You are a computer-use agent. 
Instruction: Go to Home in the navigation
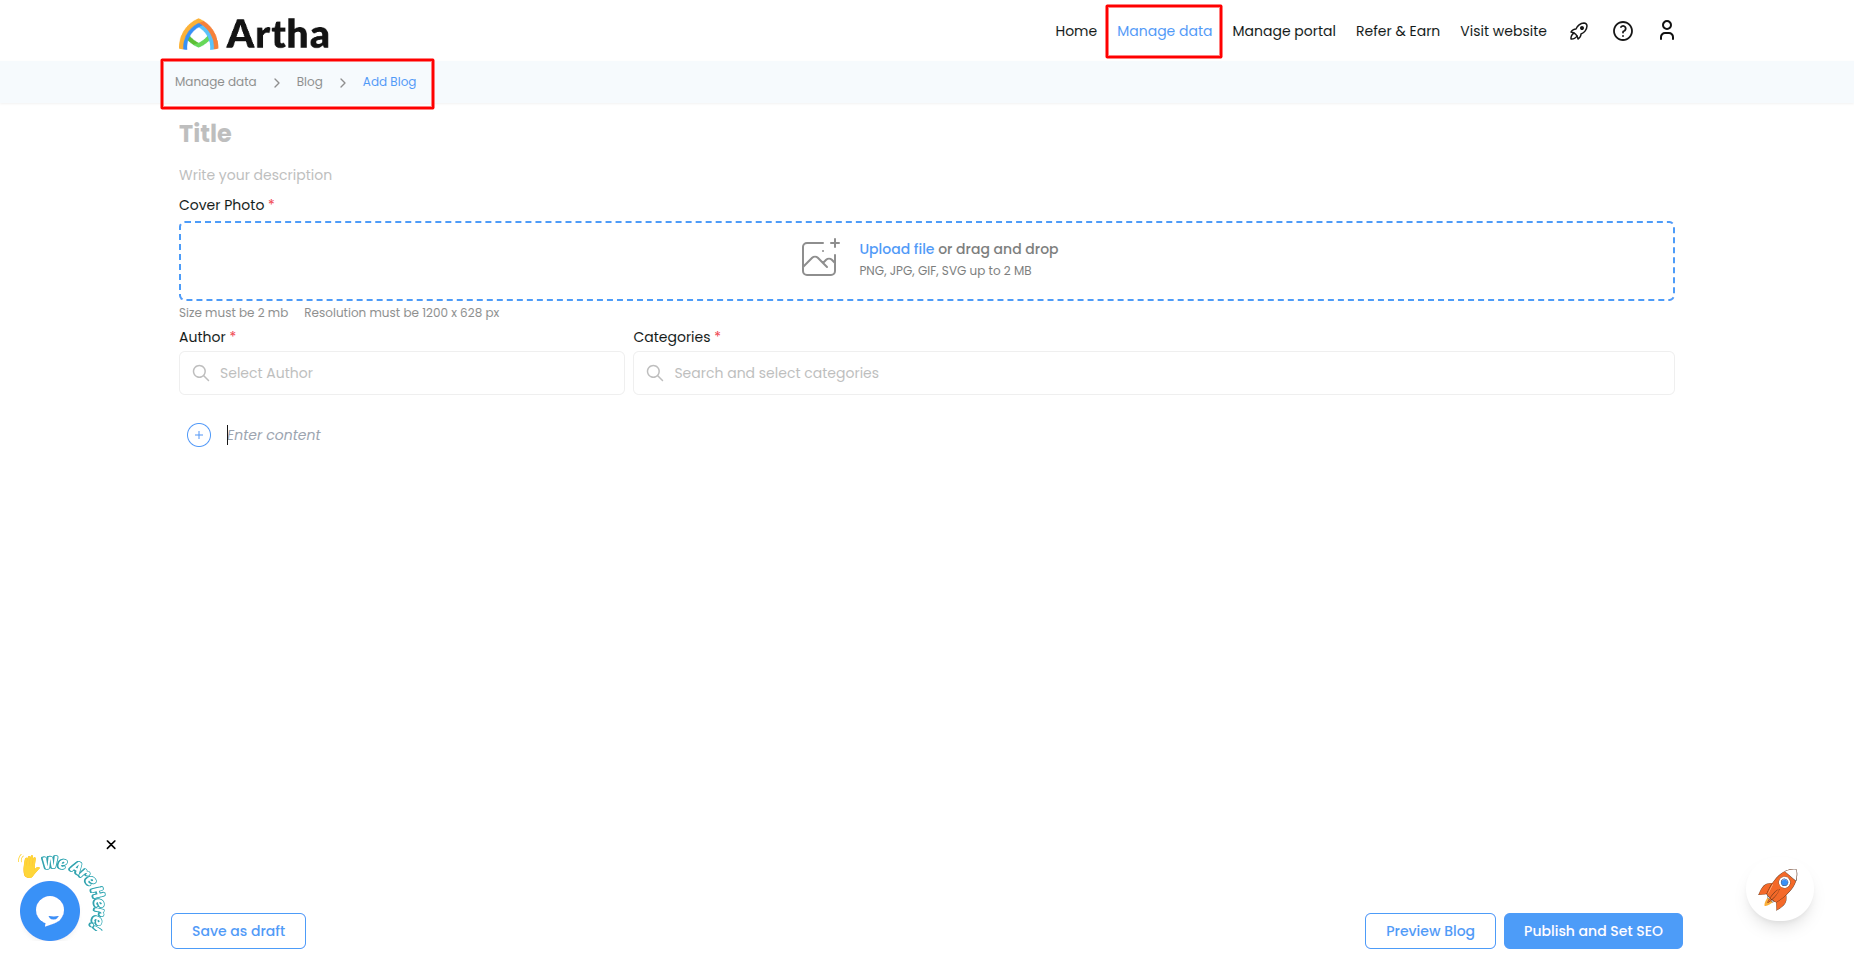tap(1075, 31)
